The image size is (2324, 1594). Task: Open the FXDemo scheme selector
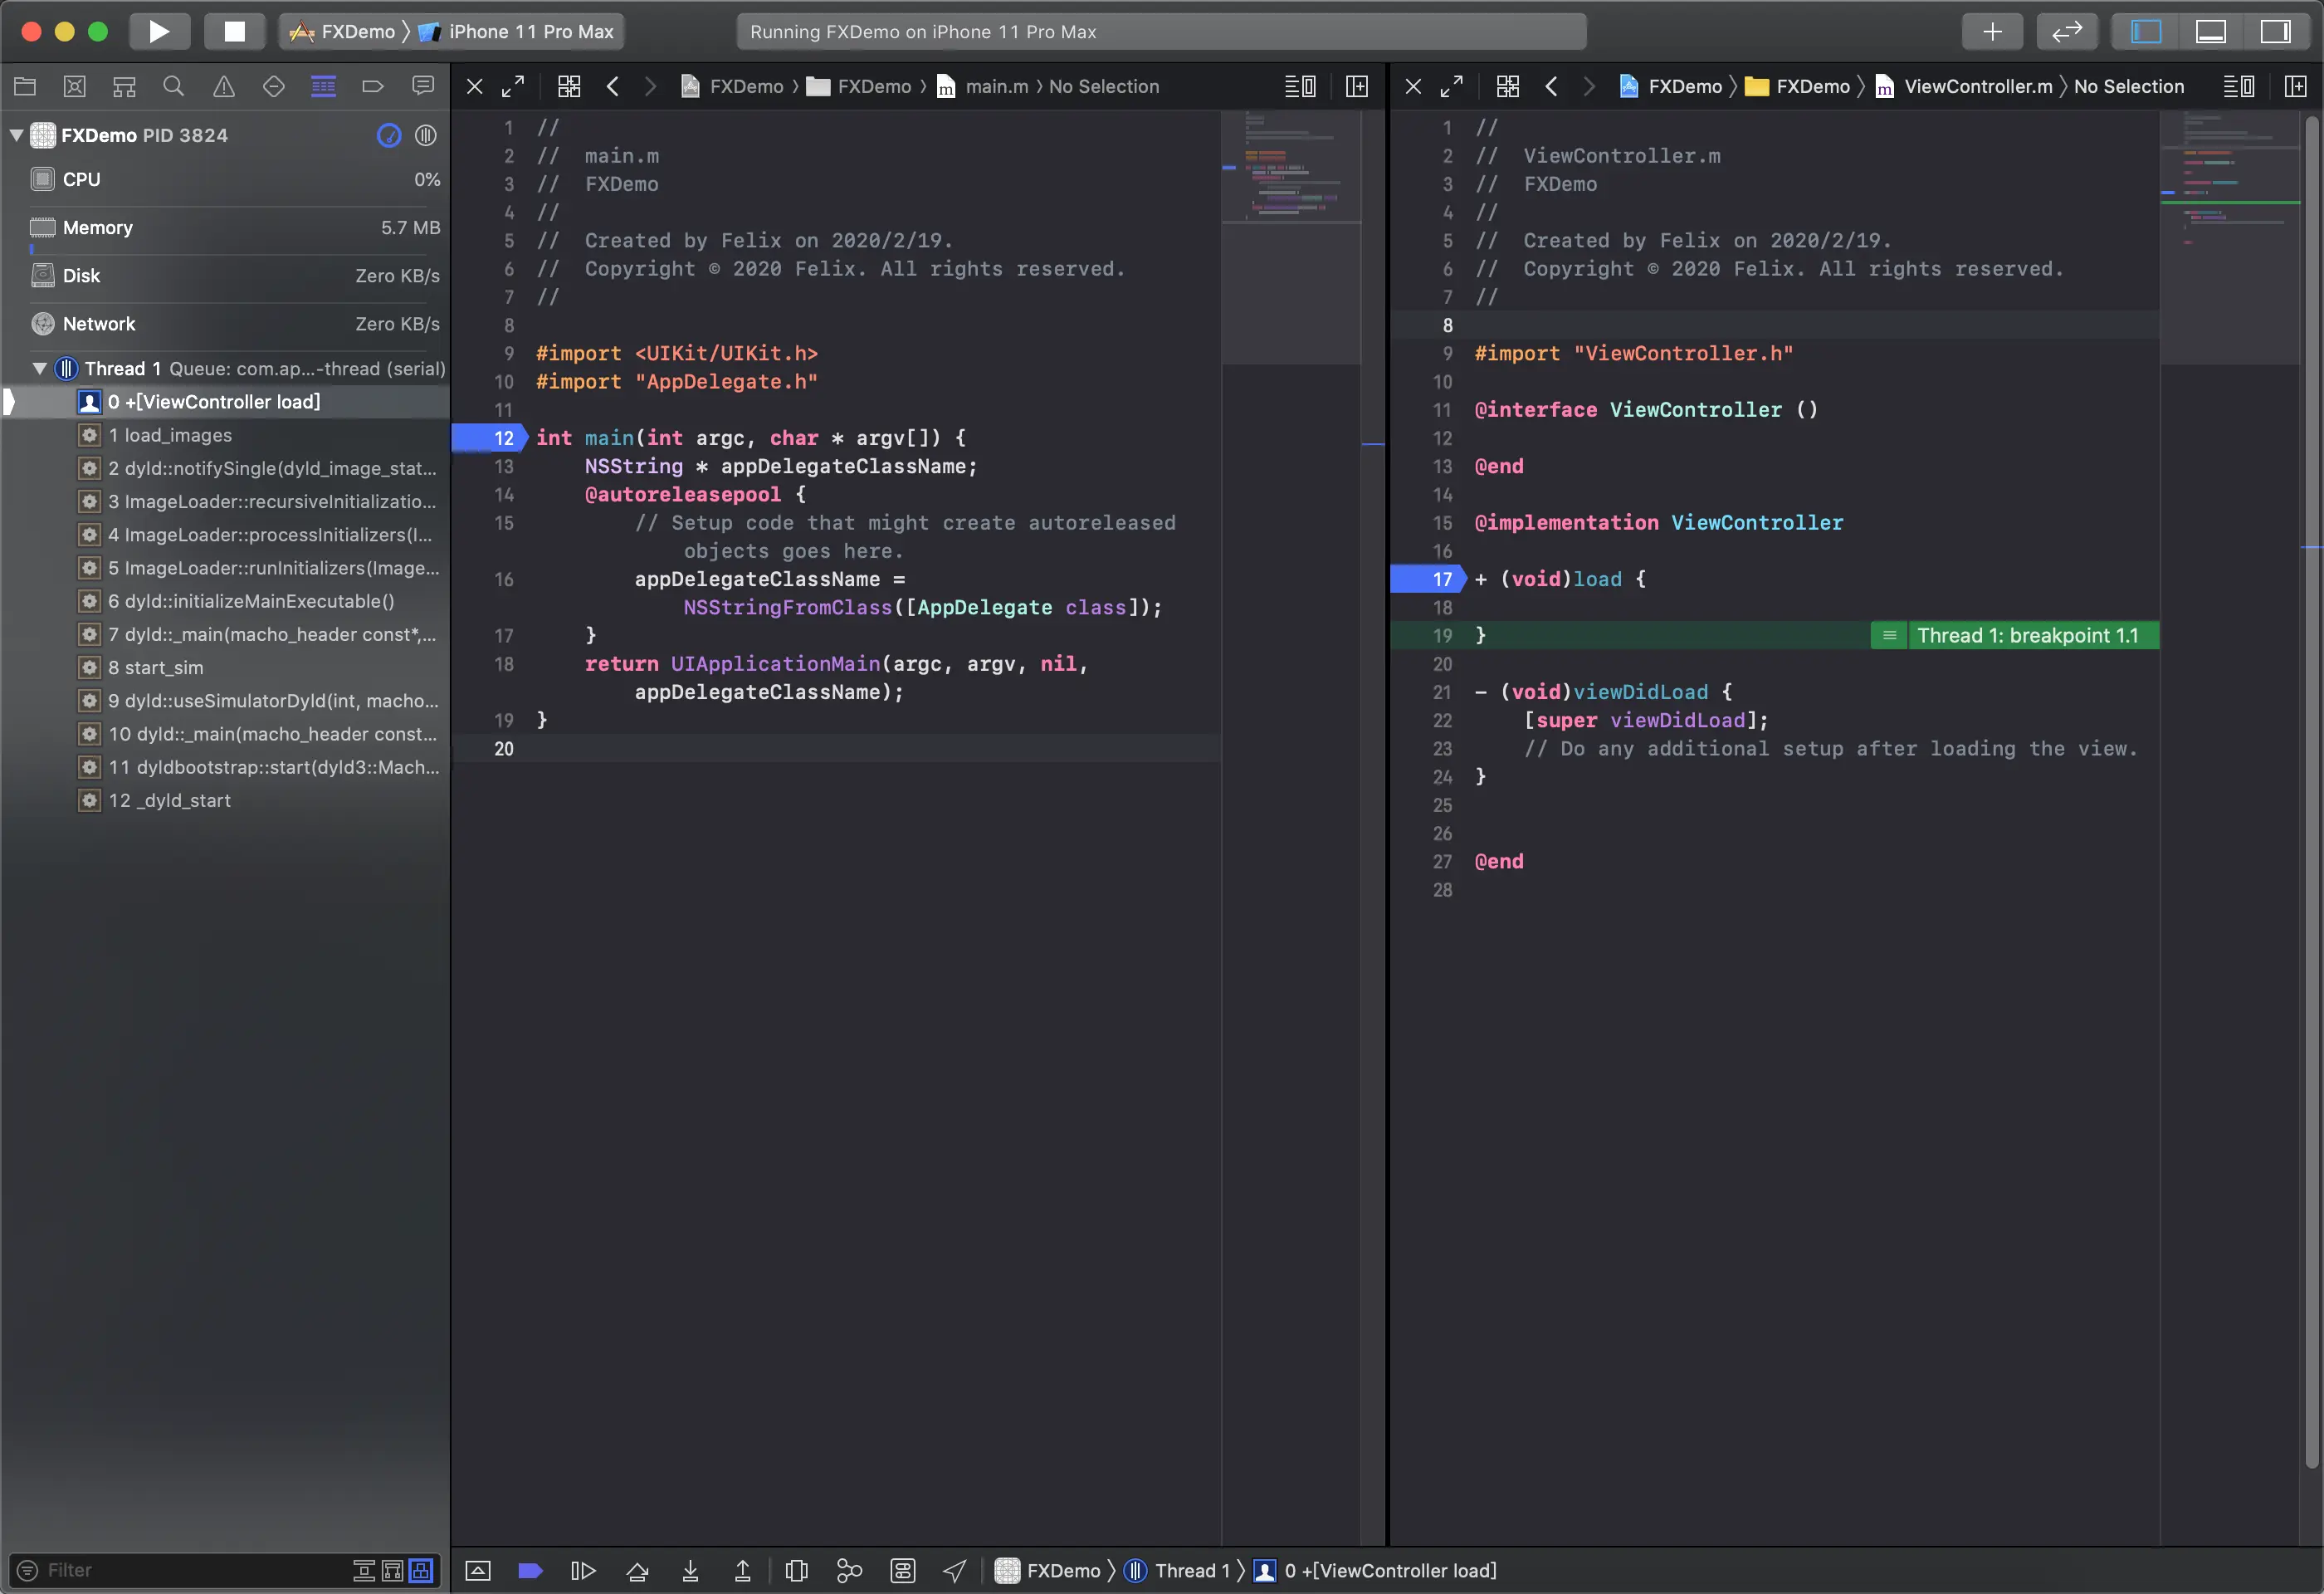tap(344, 31)
